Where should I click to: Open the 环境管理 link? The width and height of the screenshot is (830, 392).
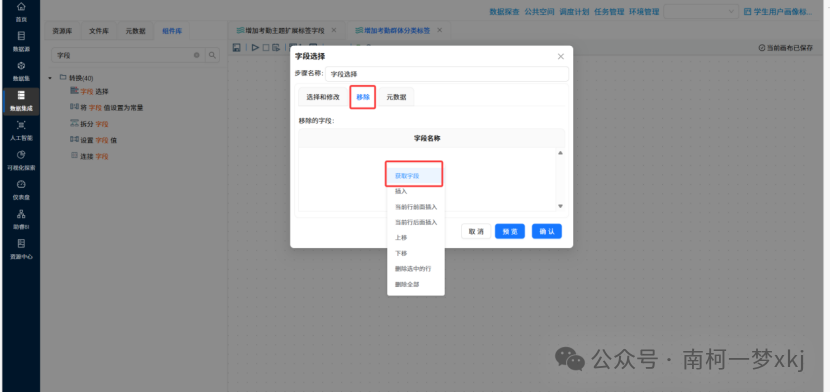(x=644, y=12)
